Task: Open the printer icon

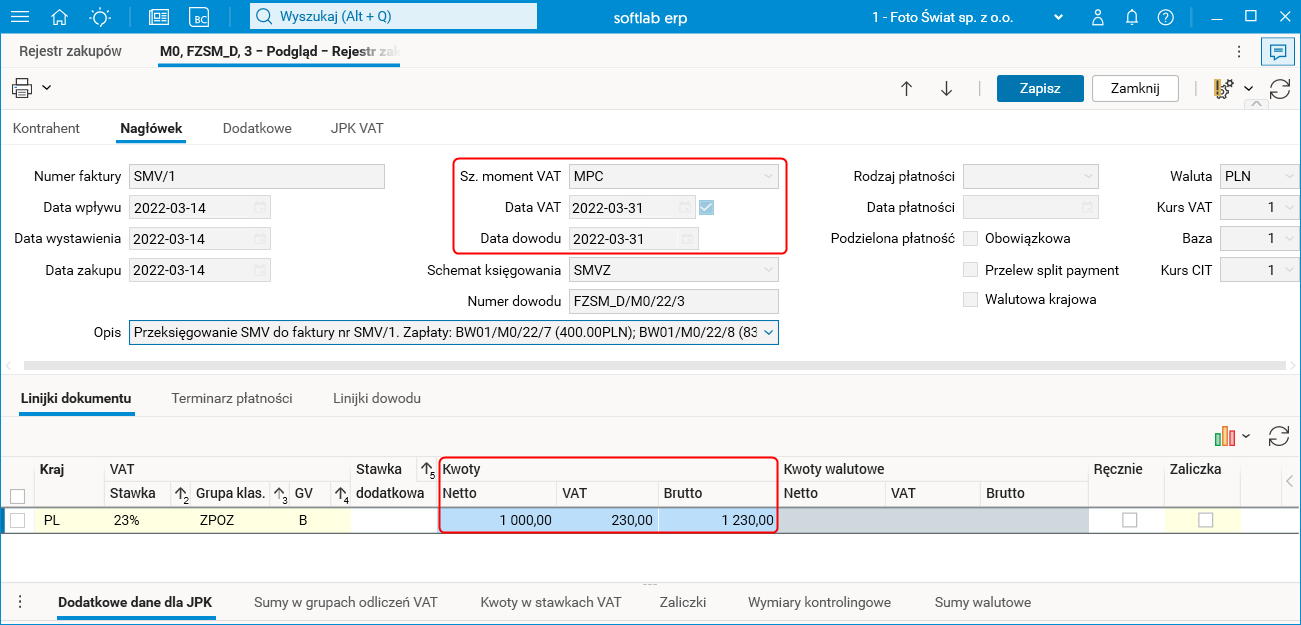Action: (22, 88)
